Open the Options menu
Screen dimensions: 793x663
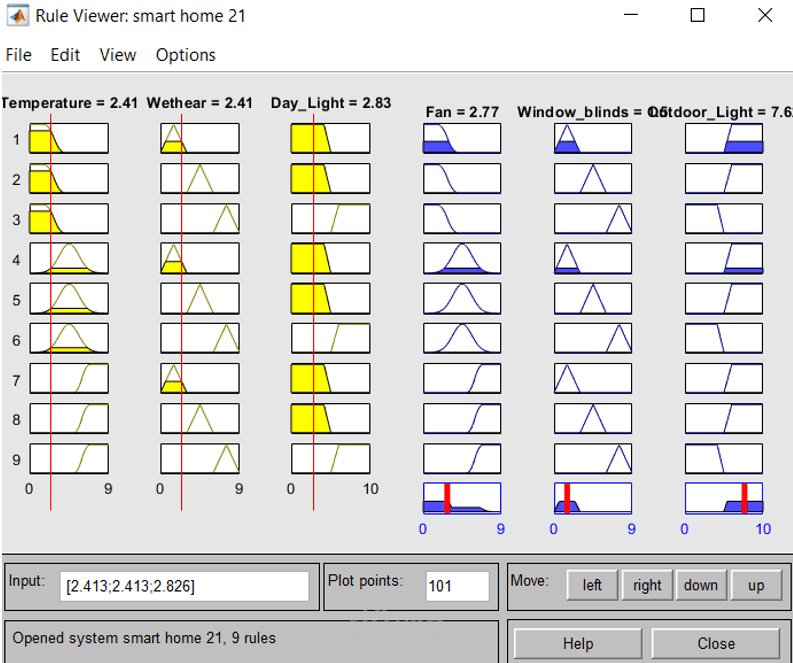tap(185, 55)
